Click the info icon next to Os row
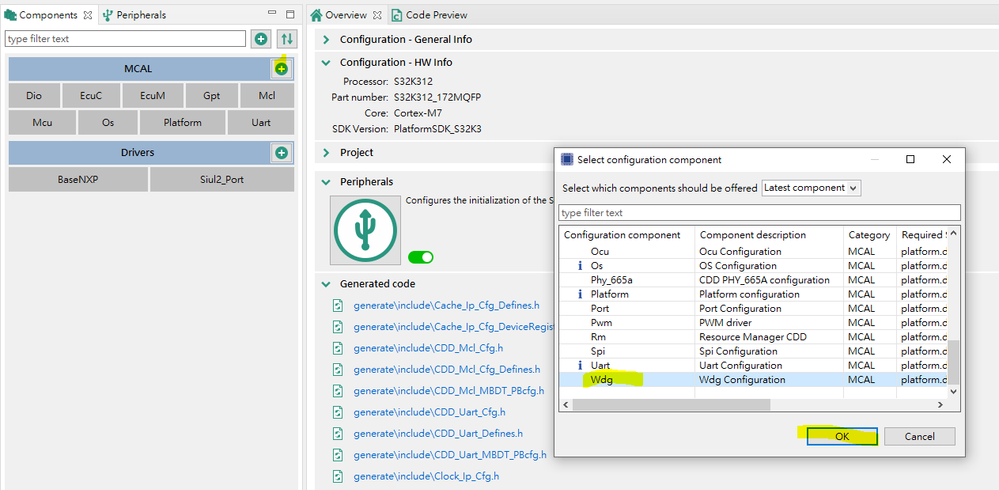 point(580,266)
